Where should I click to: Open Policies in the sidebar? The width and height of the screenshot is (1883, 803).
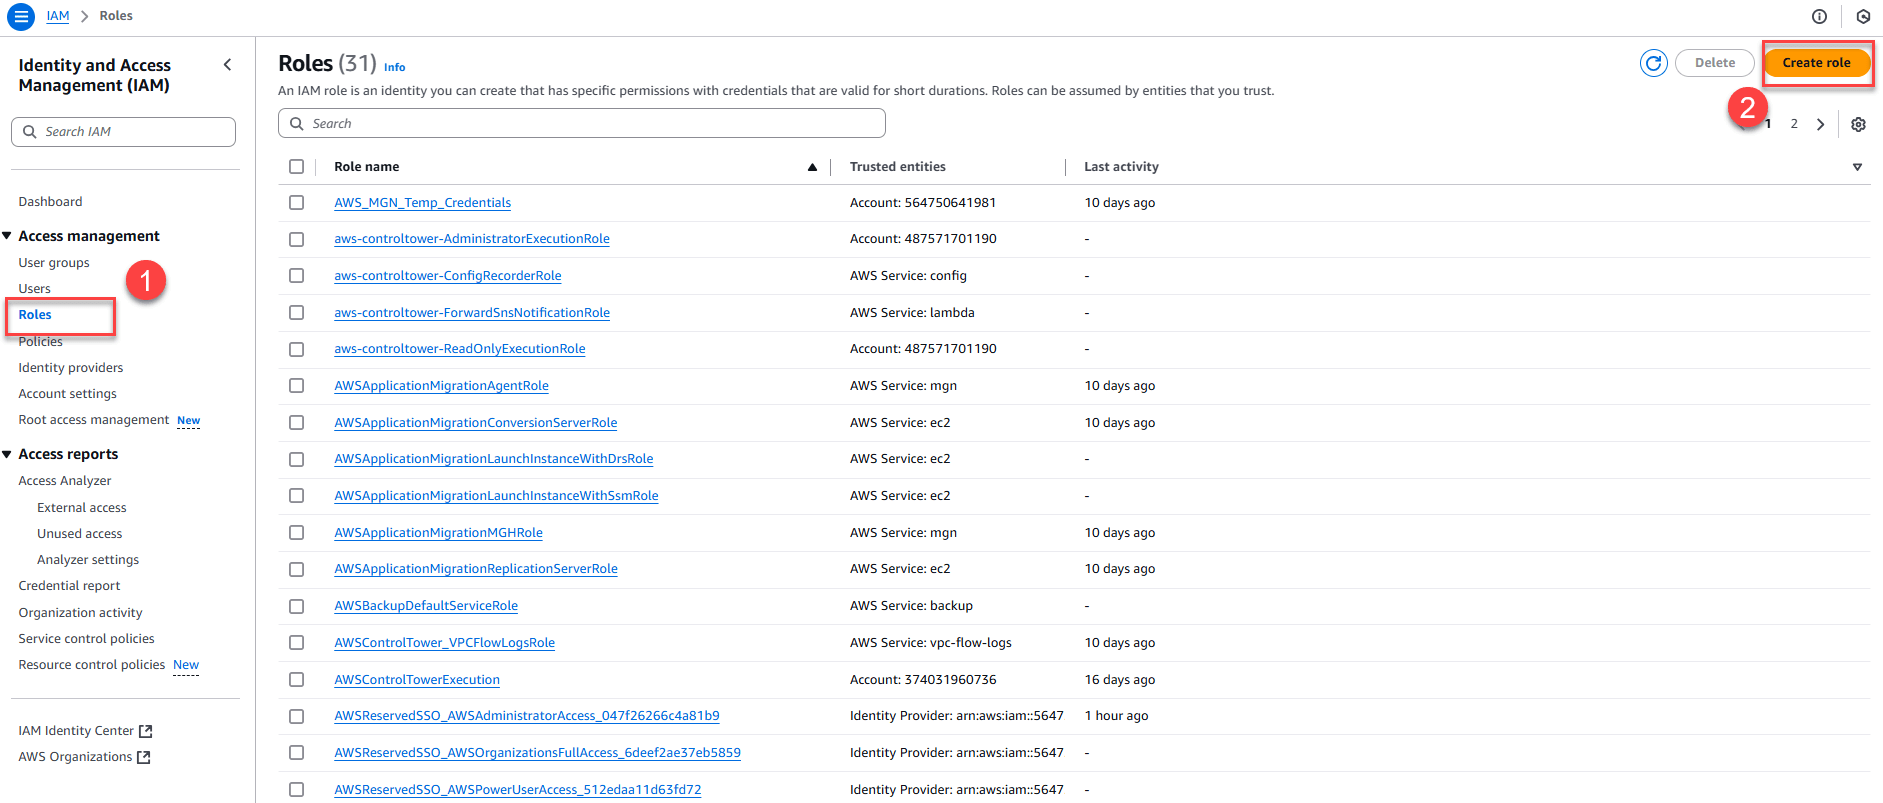(x=40, y=342)
